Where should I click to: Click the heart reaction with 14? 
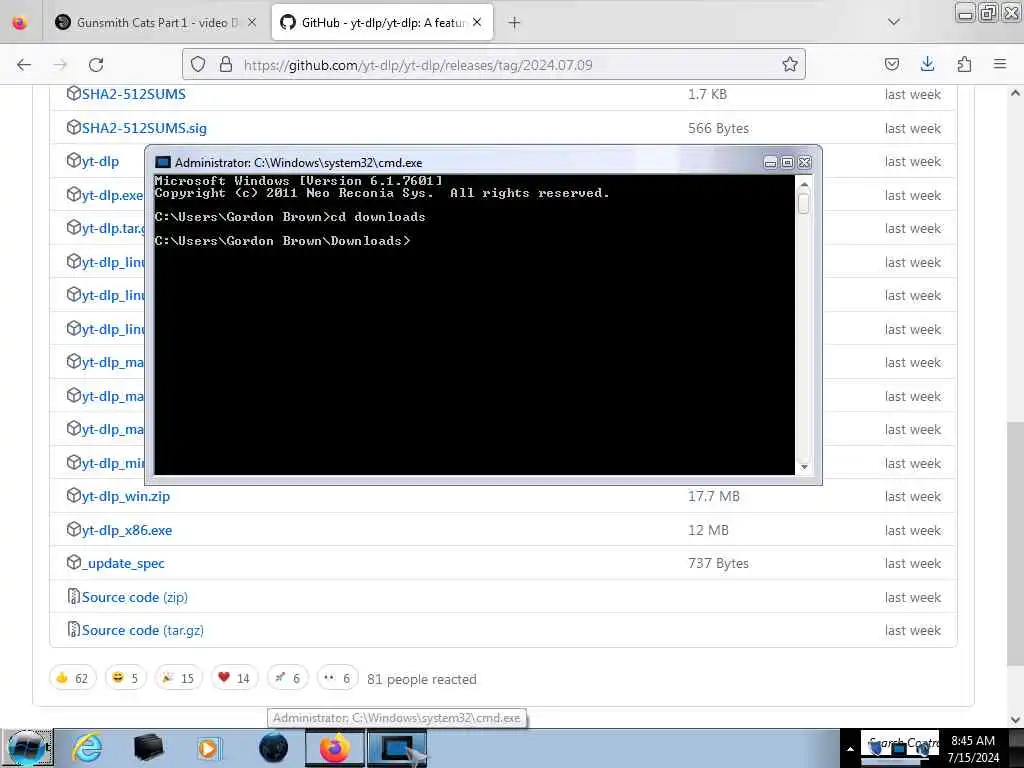point(234,678)
